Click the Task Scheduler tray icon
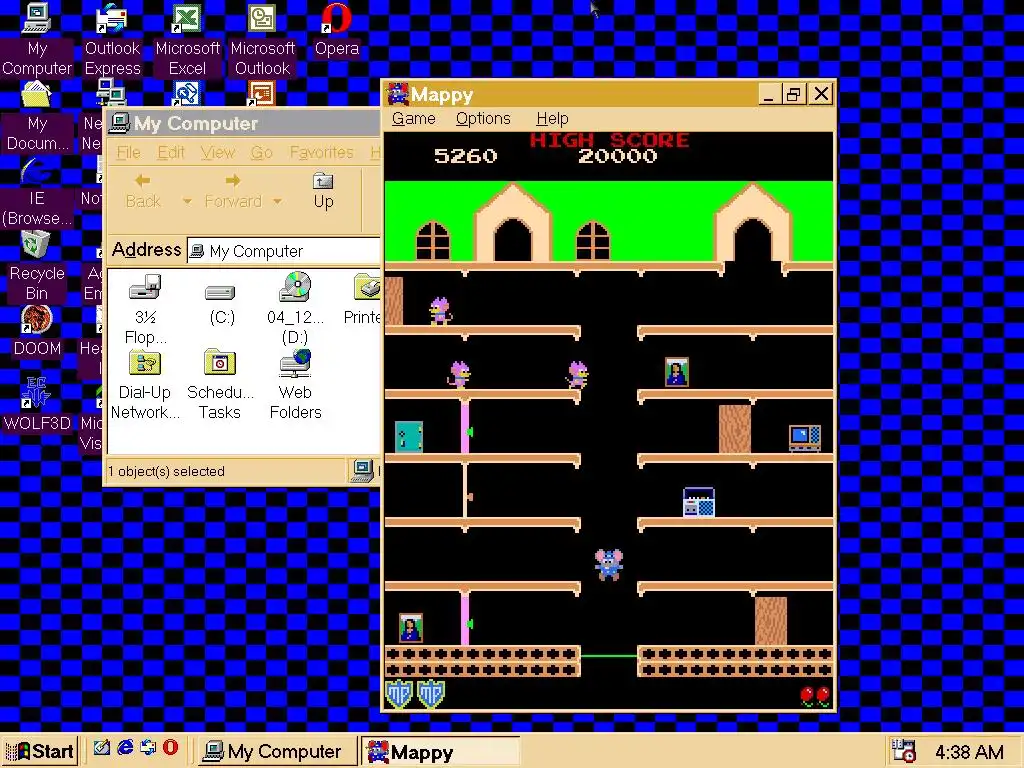The image size is (1024, 768). click(x=903, y=751)
